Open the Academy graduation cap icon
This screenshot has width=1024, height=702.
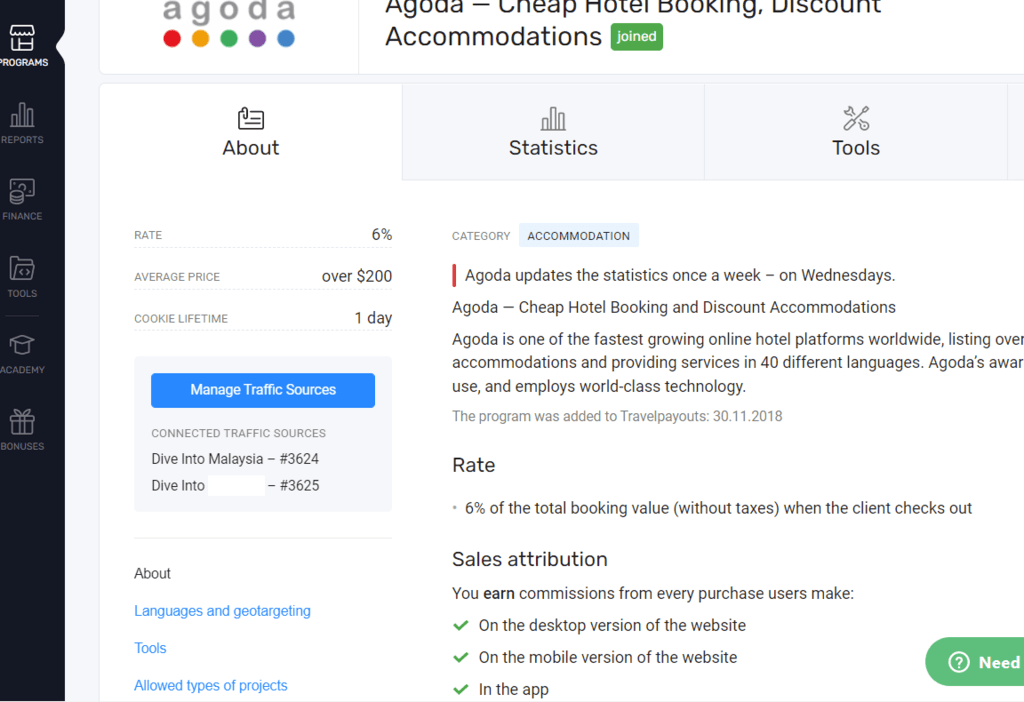click(x=22, y=346)
